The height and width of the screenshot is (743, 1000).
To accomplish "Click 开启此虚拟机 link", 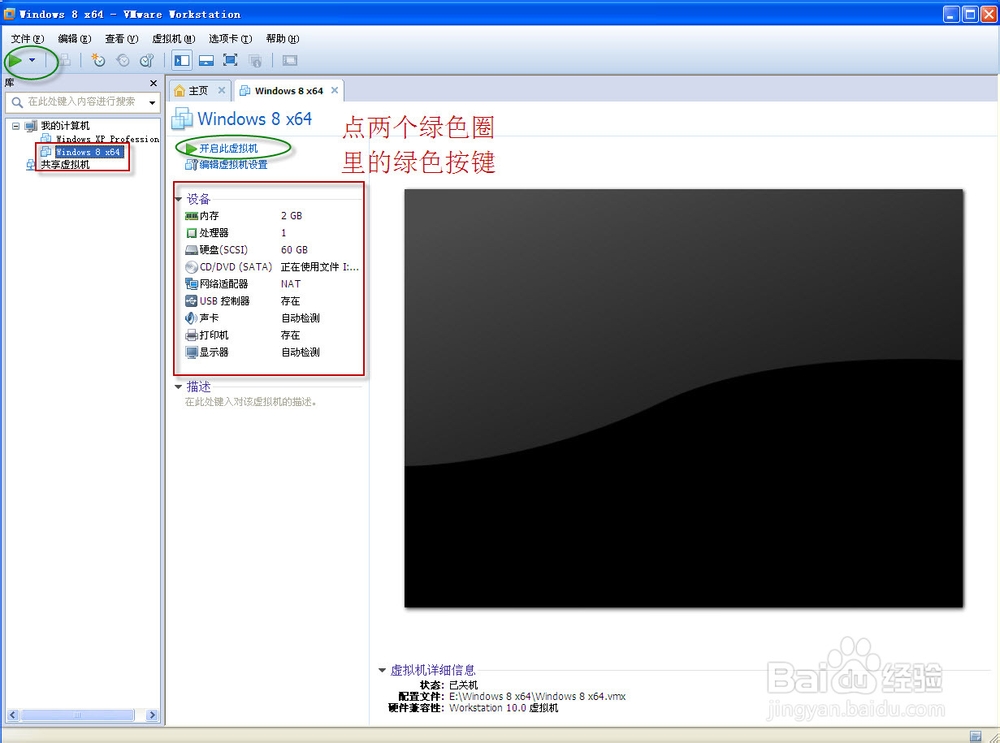I will click(228, 148).
